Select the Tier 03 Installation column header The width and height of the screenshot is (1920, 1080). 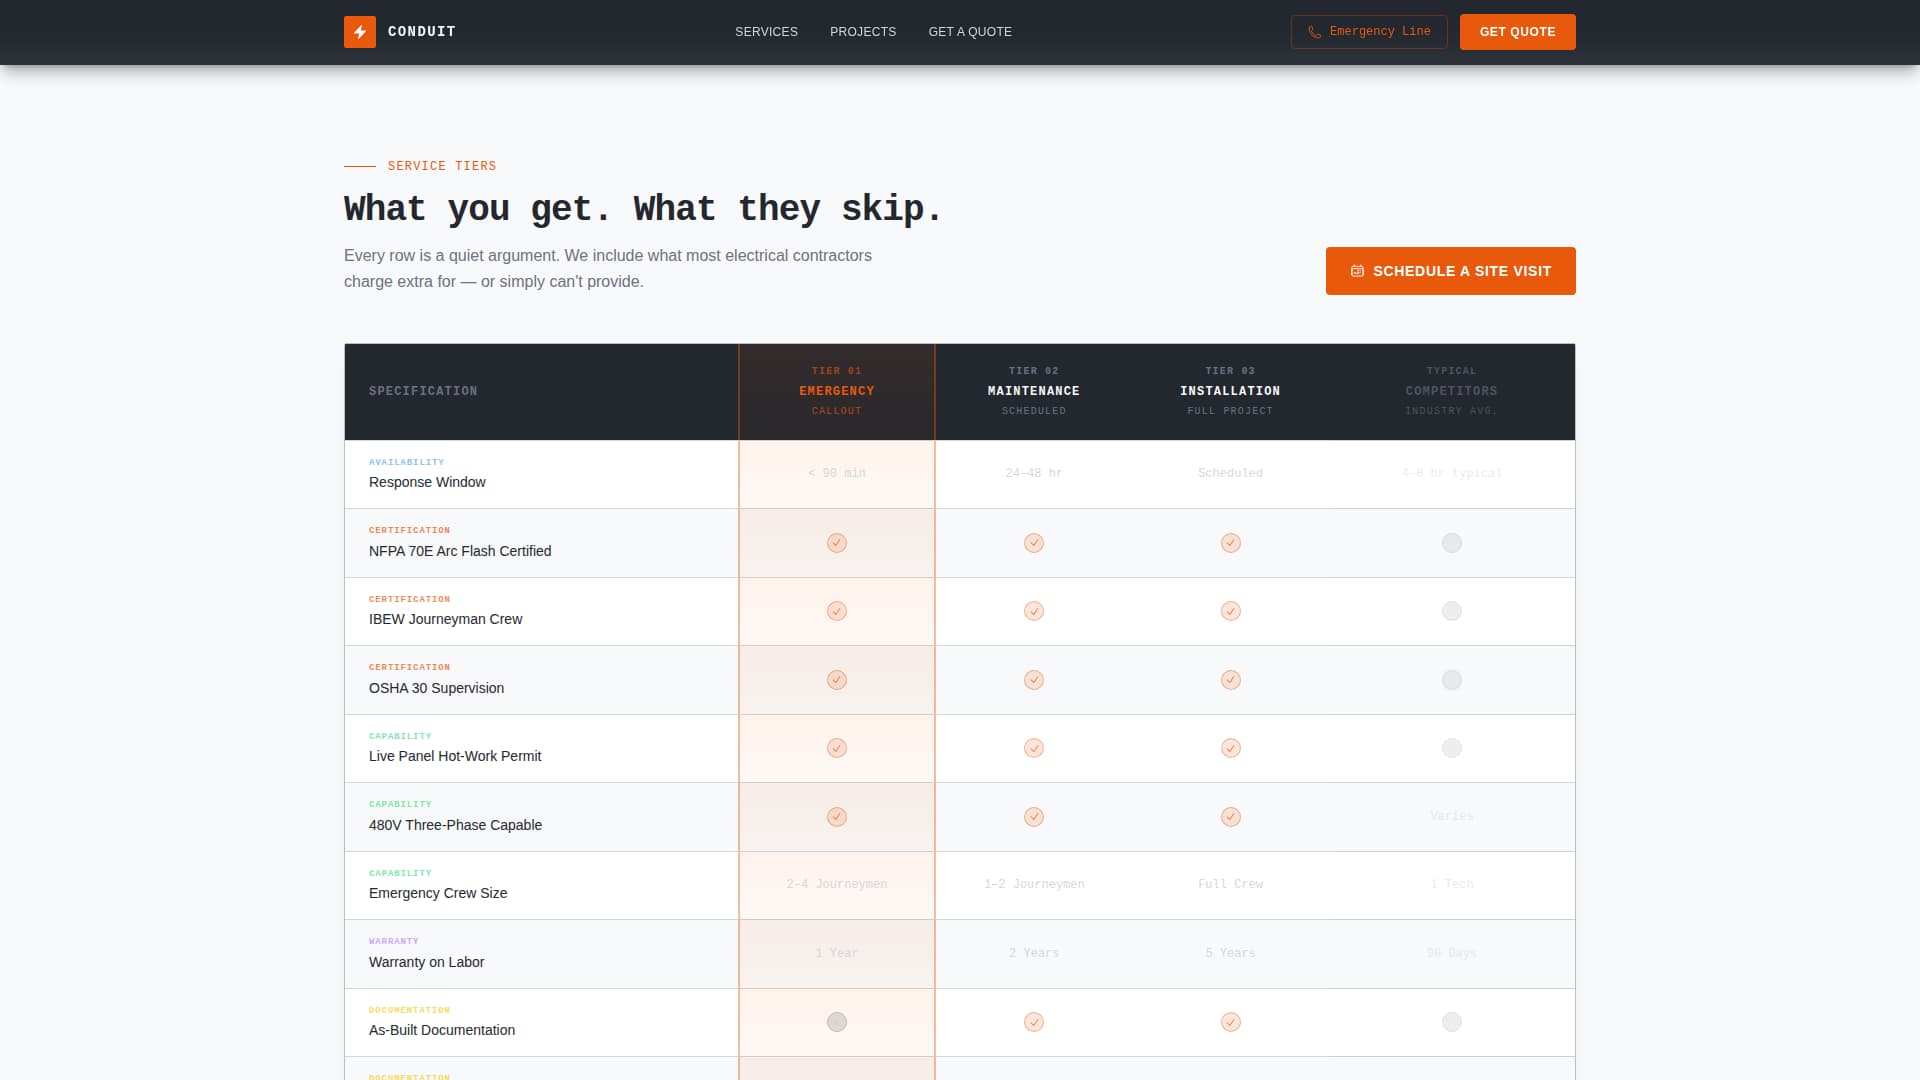point(1230,391)
